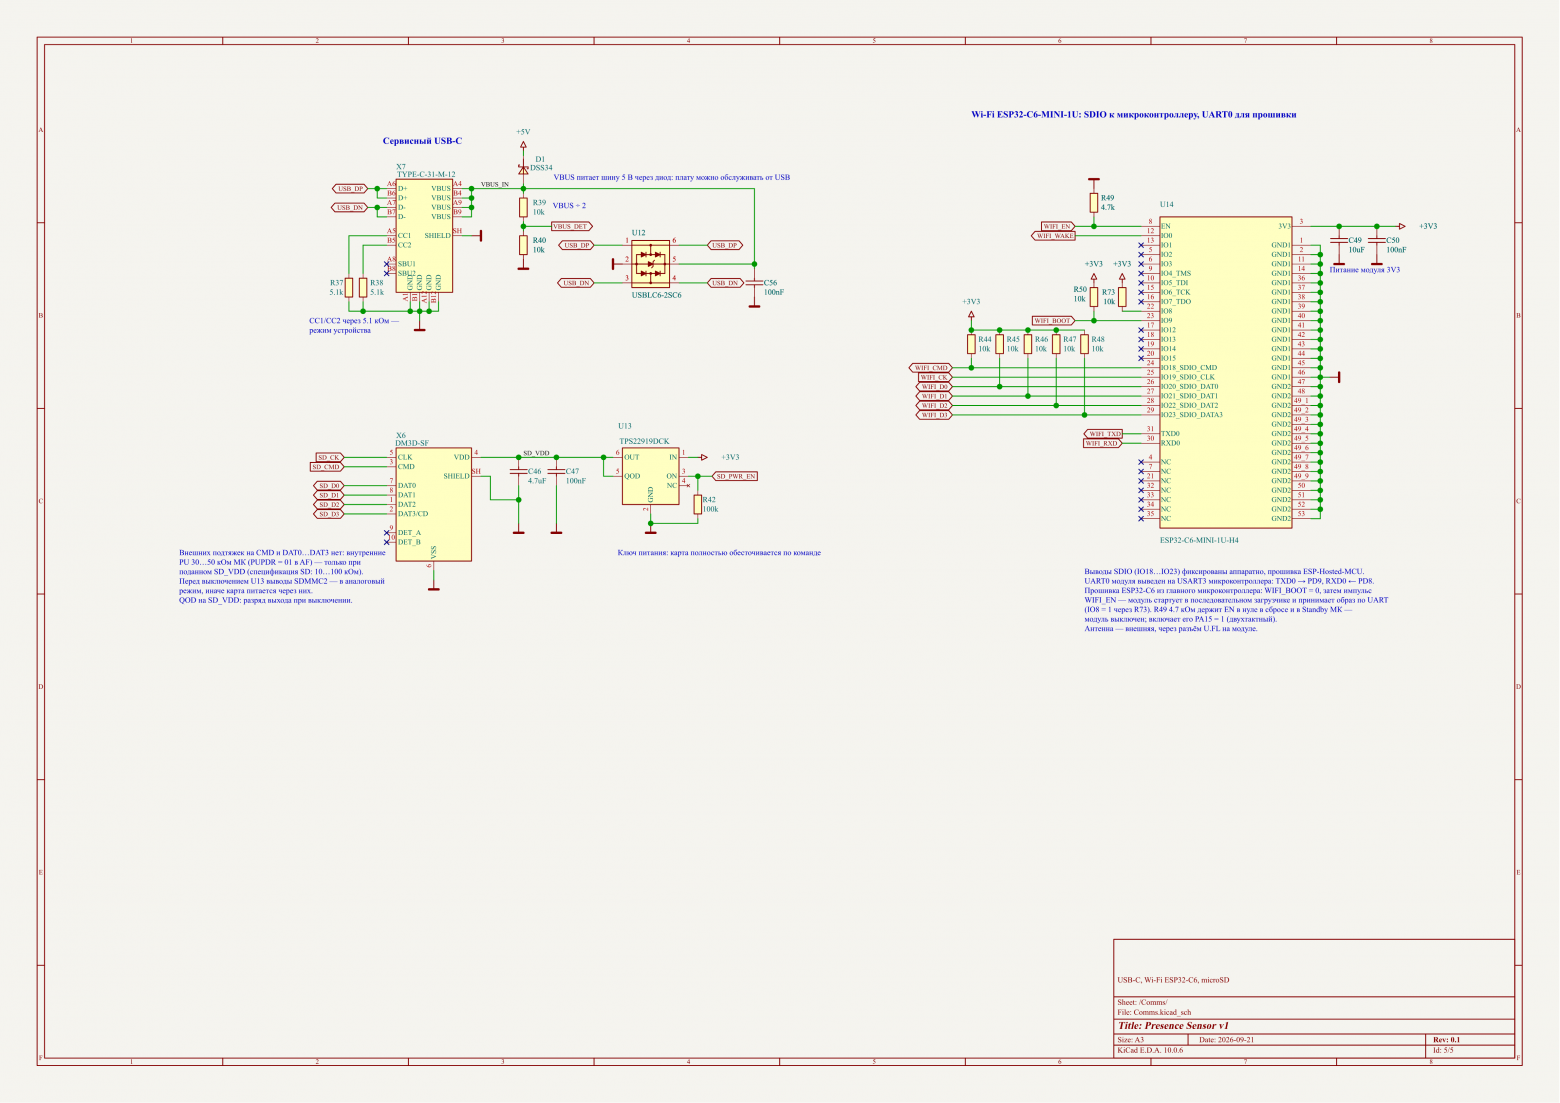Click resistor R38 5.1k
This screenshot has width=1560, height=1103.
tap(362, 287)
